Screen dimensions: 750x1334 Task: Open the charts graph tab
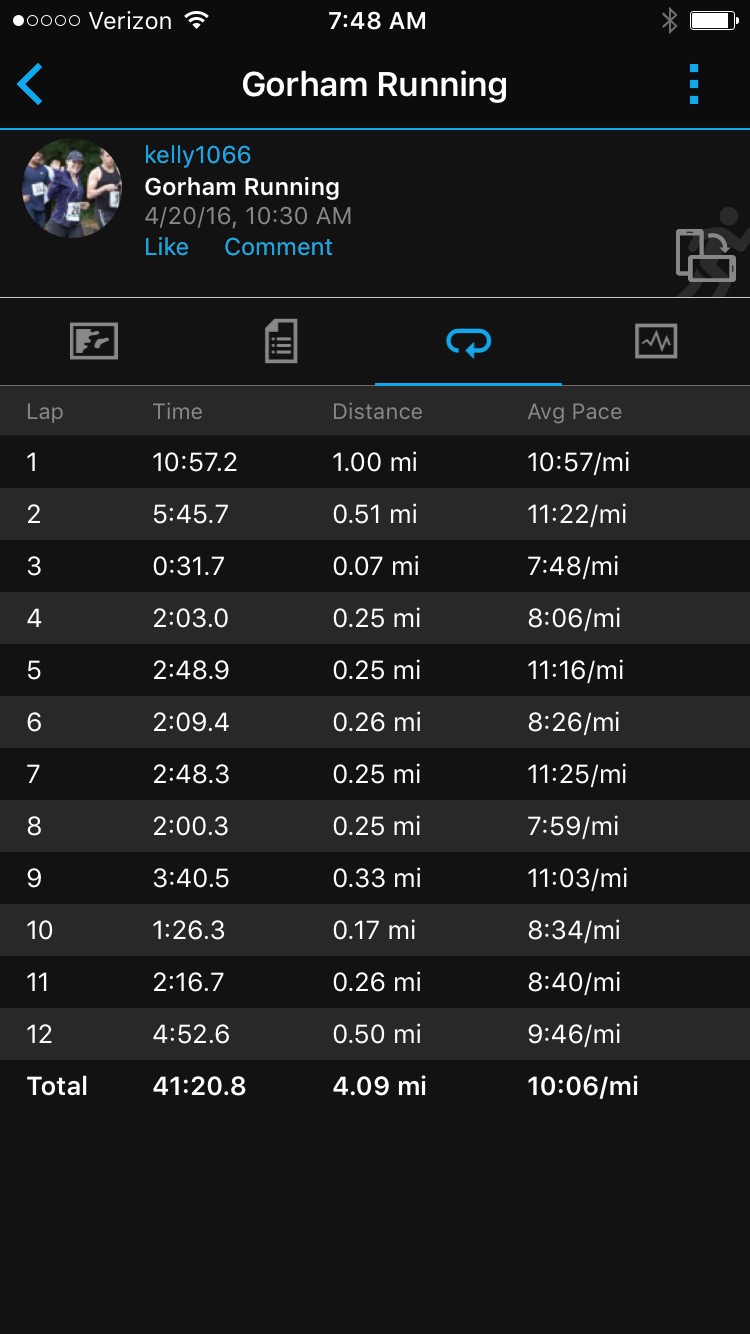(x=656, y=342)
